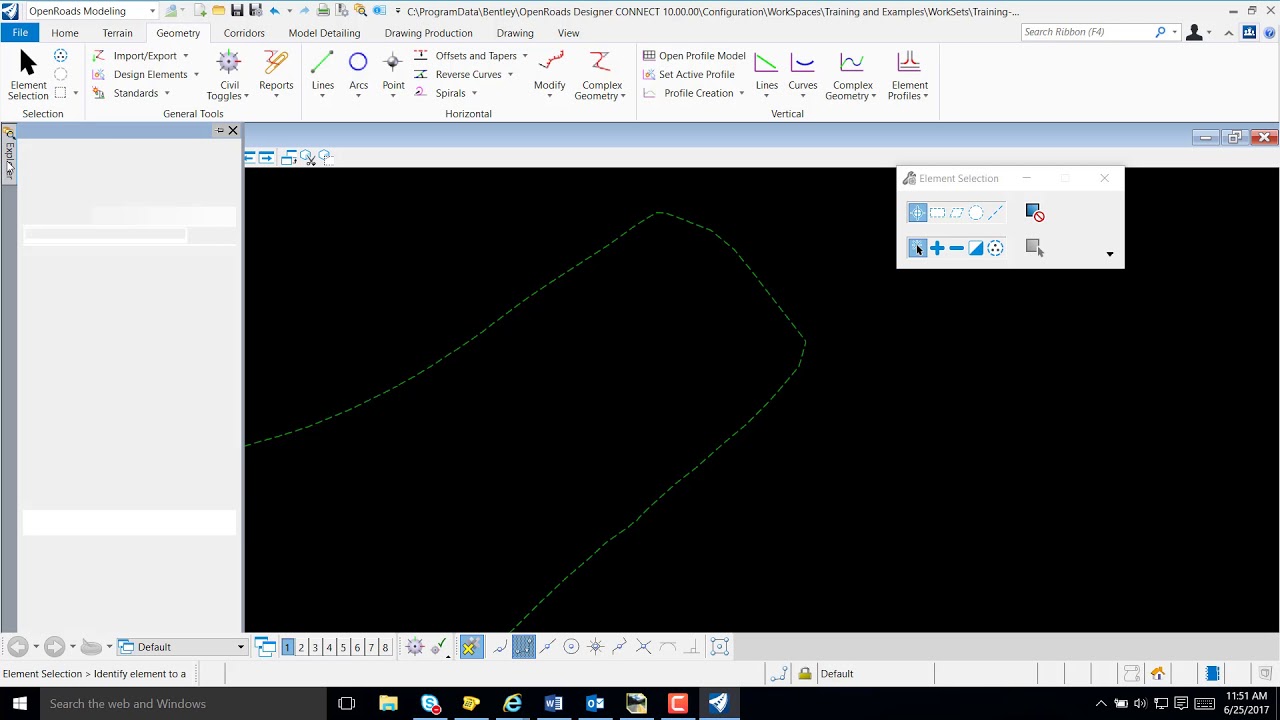Select the horizontal Point tool
The image size is (1280, 720).
point(393,75)
